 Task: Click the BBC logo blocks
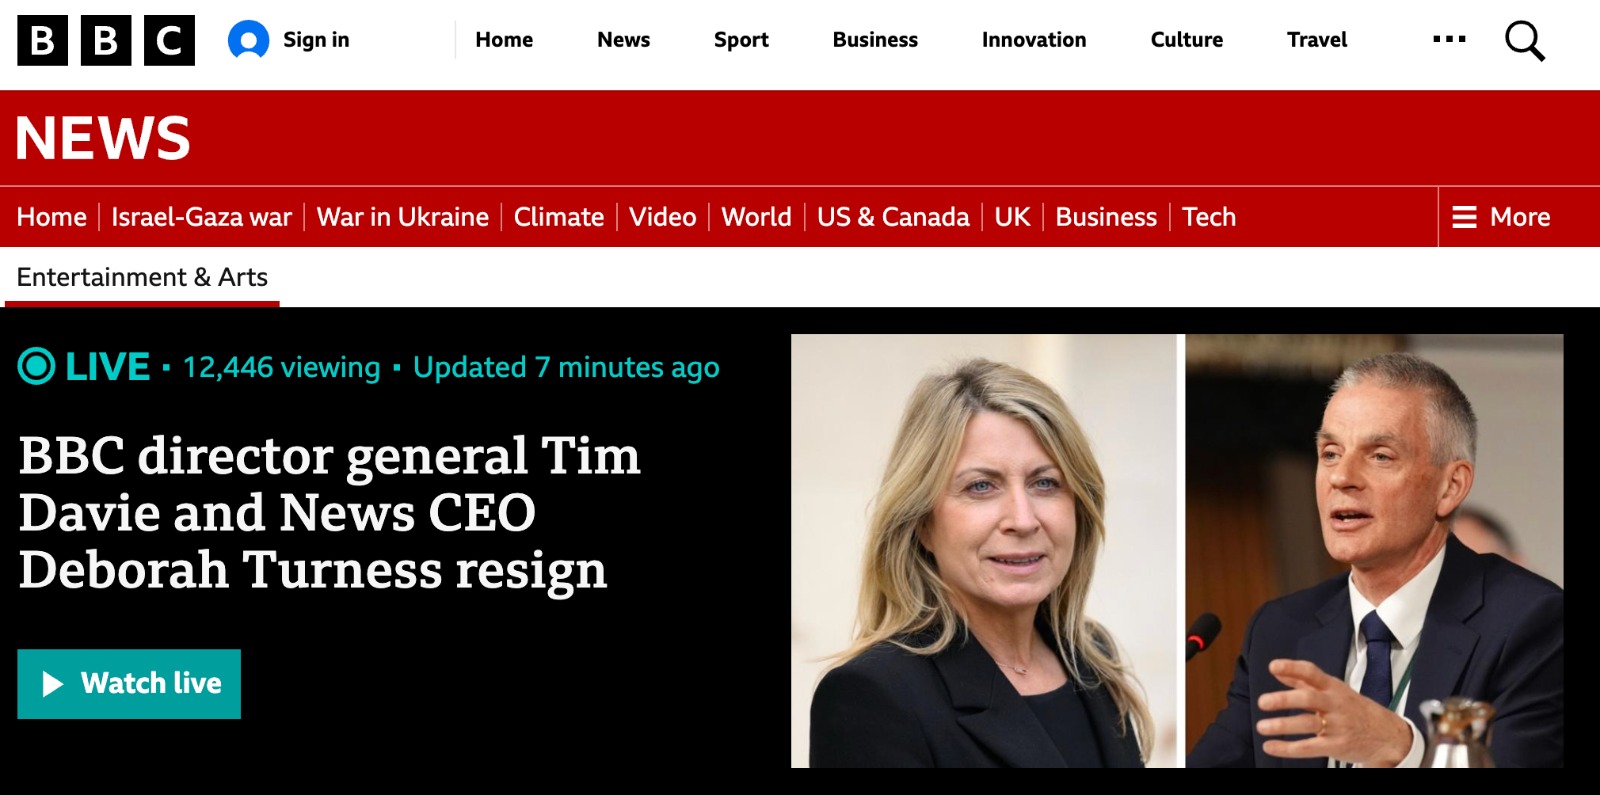[x=106, y=41]
